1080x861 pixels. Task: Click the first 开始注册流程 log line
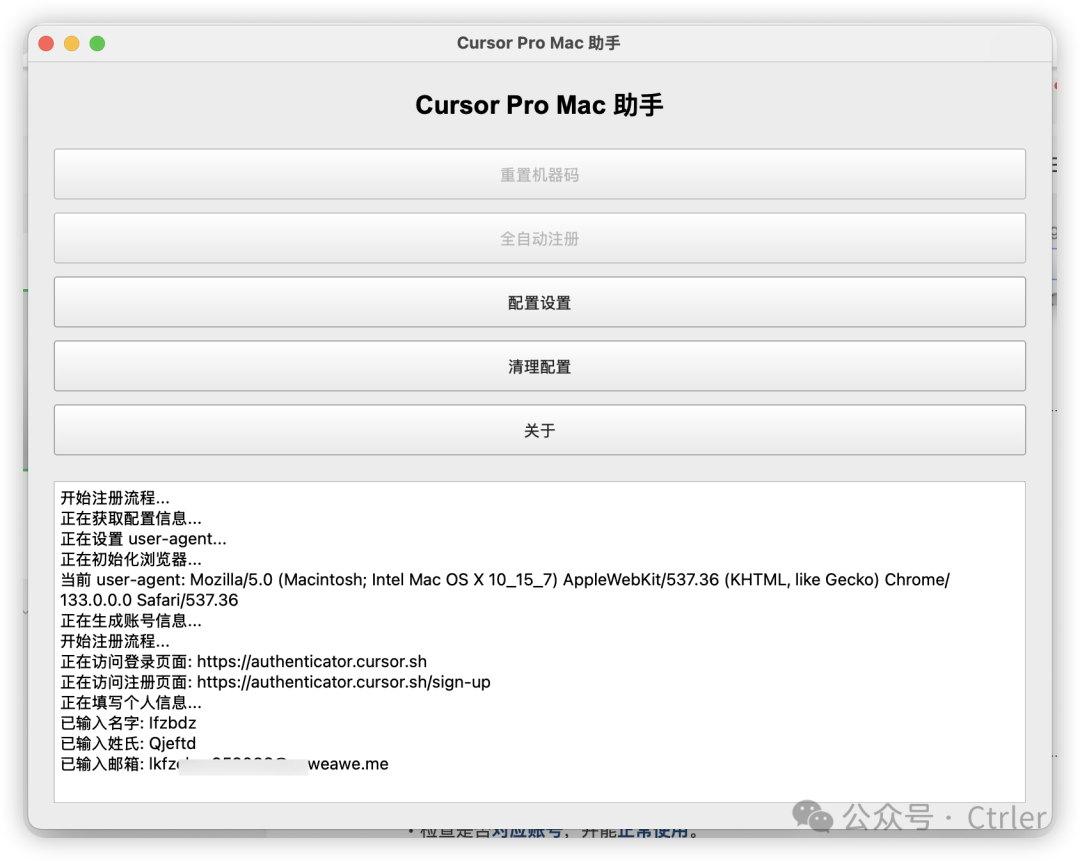(x=115, y=498)
